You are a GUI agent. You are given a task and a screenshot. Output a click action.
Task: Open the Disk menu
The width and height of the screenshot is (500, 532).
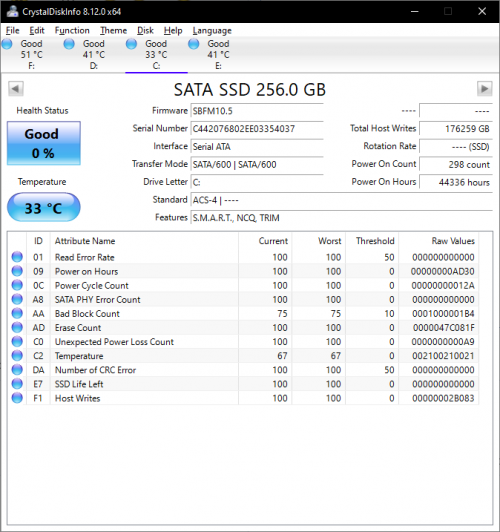(x=145, y=31)
